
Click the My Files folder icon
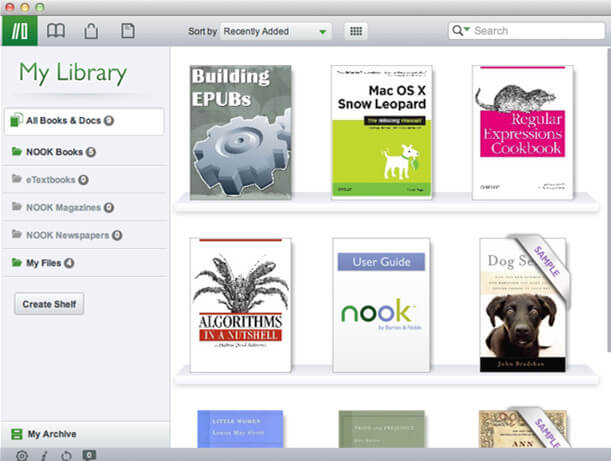pos(16,262)
